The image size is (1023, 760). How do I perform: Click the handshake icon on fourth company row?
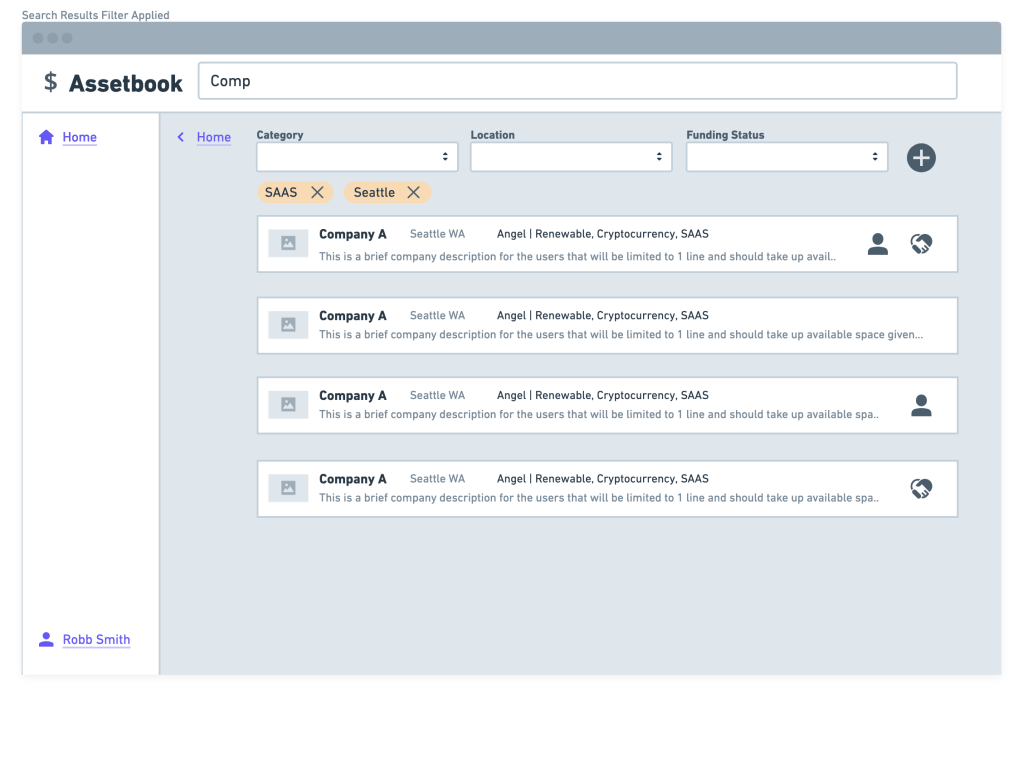pos(921,489)
